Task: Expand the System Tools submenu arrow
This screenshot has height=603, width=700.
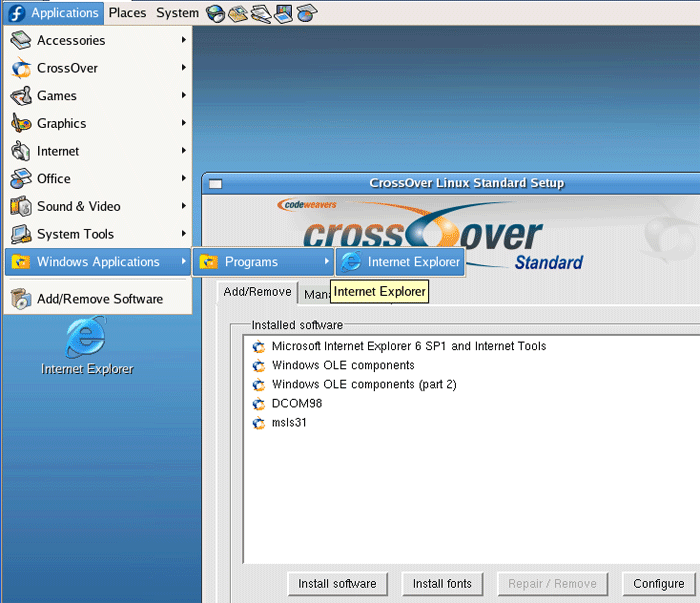Action: (183, 233)
